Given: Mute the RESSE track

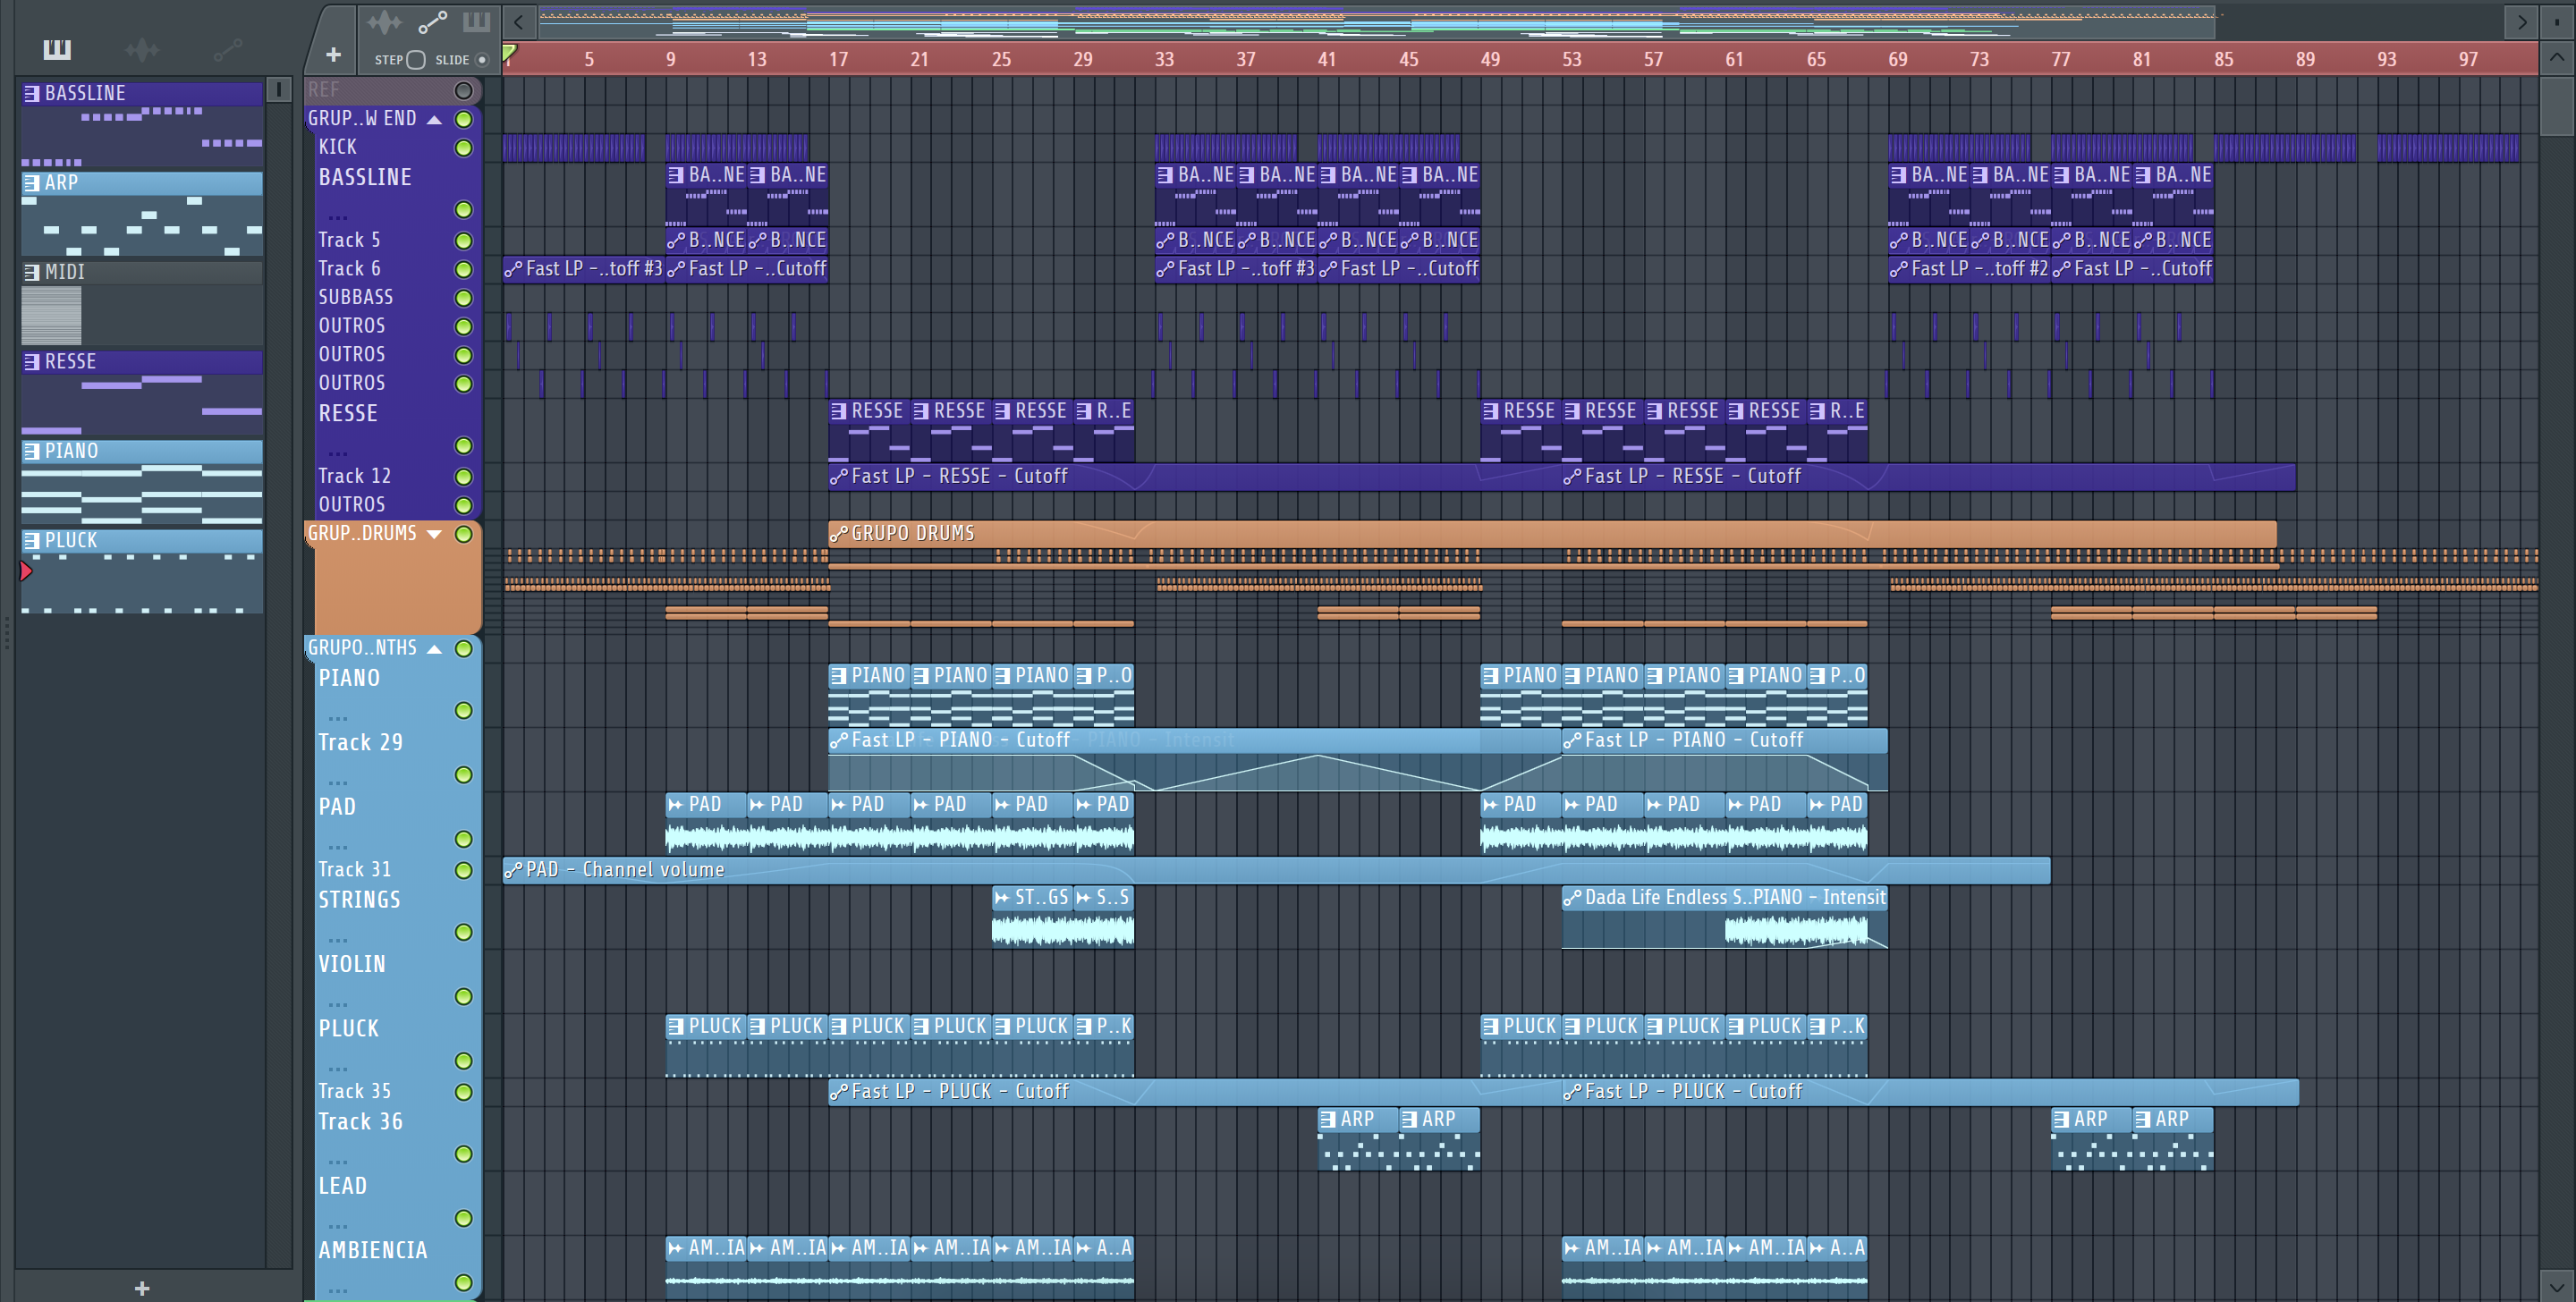Looking at the screenshot, I should click(463, 446).
